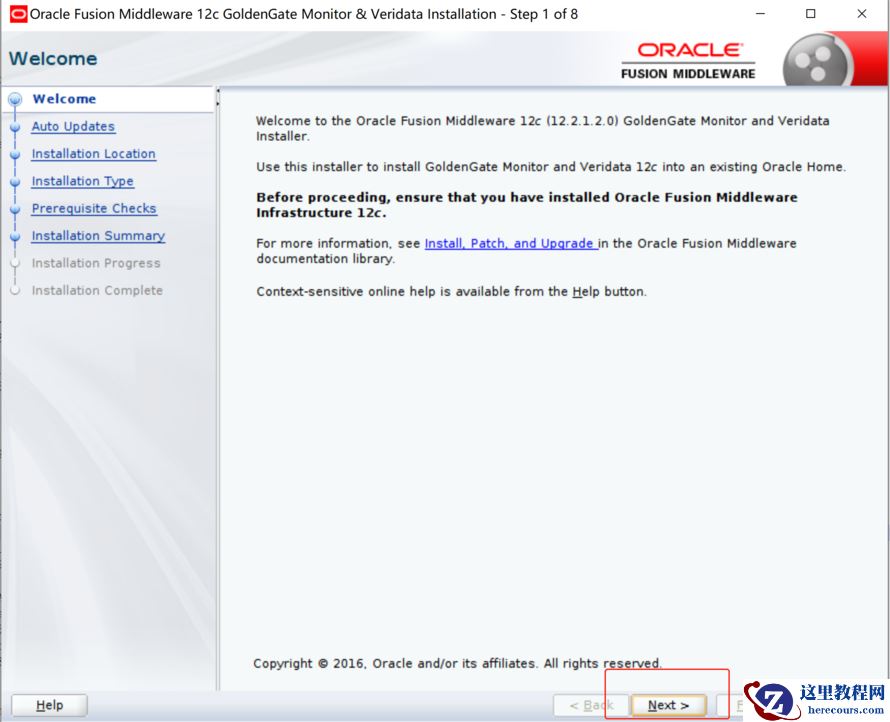This screenshot has width=890, height=722.
Task: Click the Installation Progress step bullet icon
Action: tap(15, 263)
